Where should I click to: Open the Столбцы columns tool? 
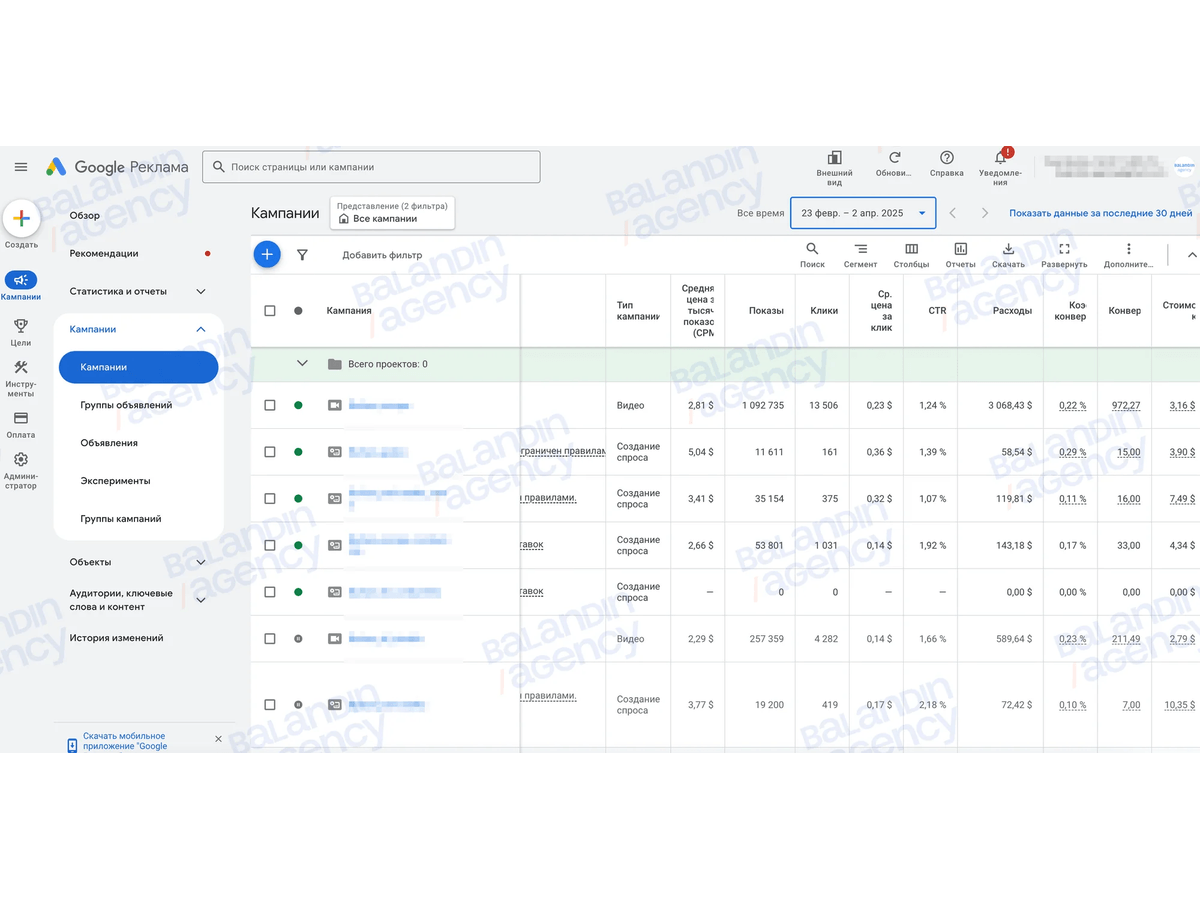click(911, 249)
